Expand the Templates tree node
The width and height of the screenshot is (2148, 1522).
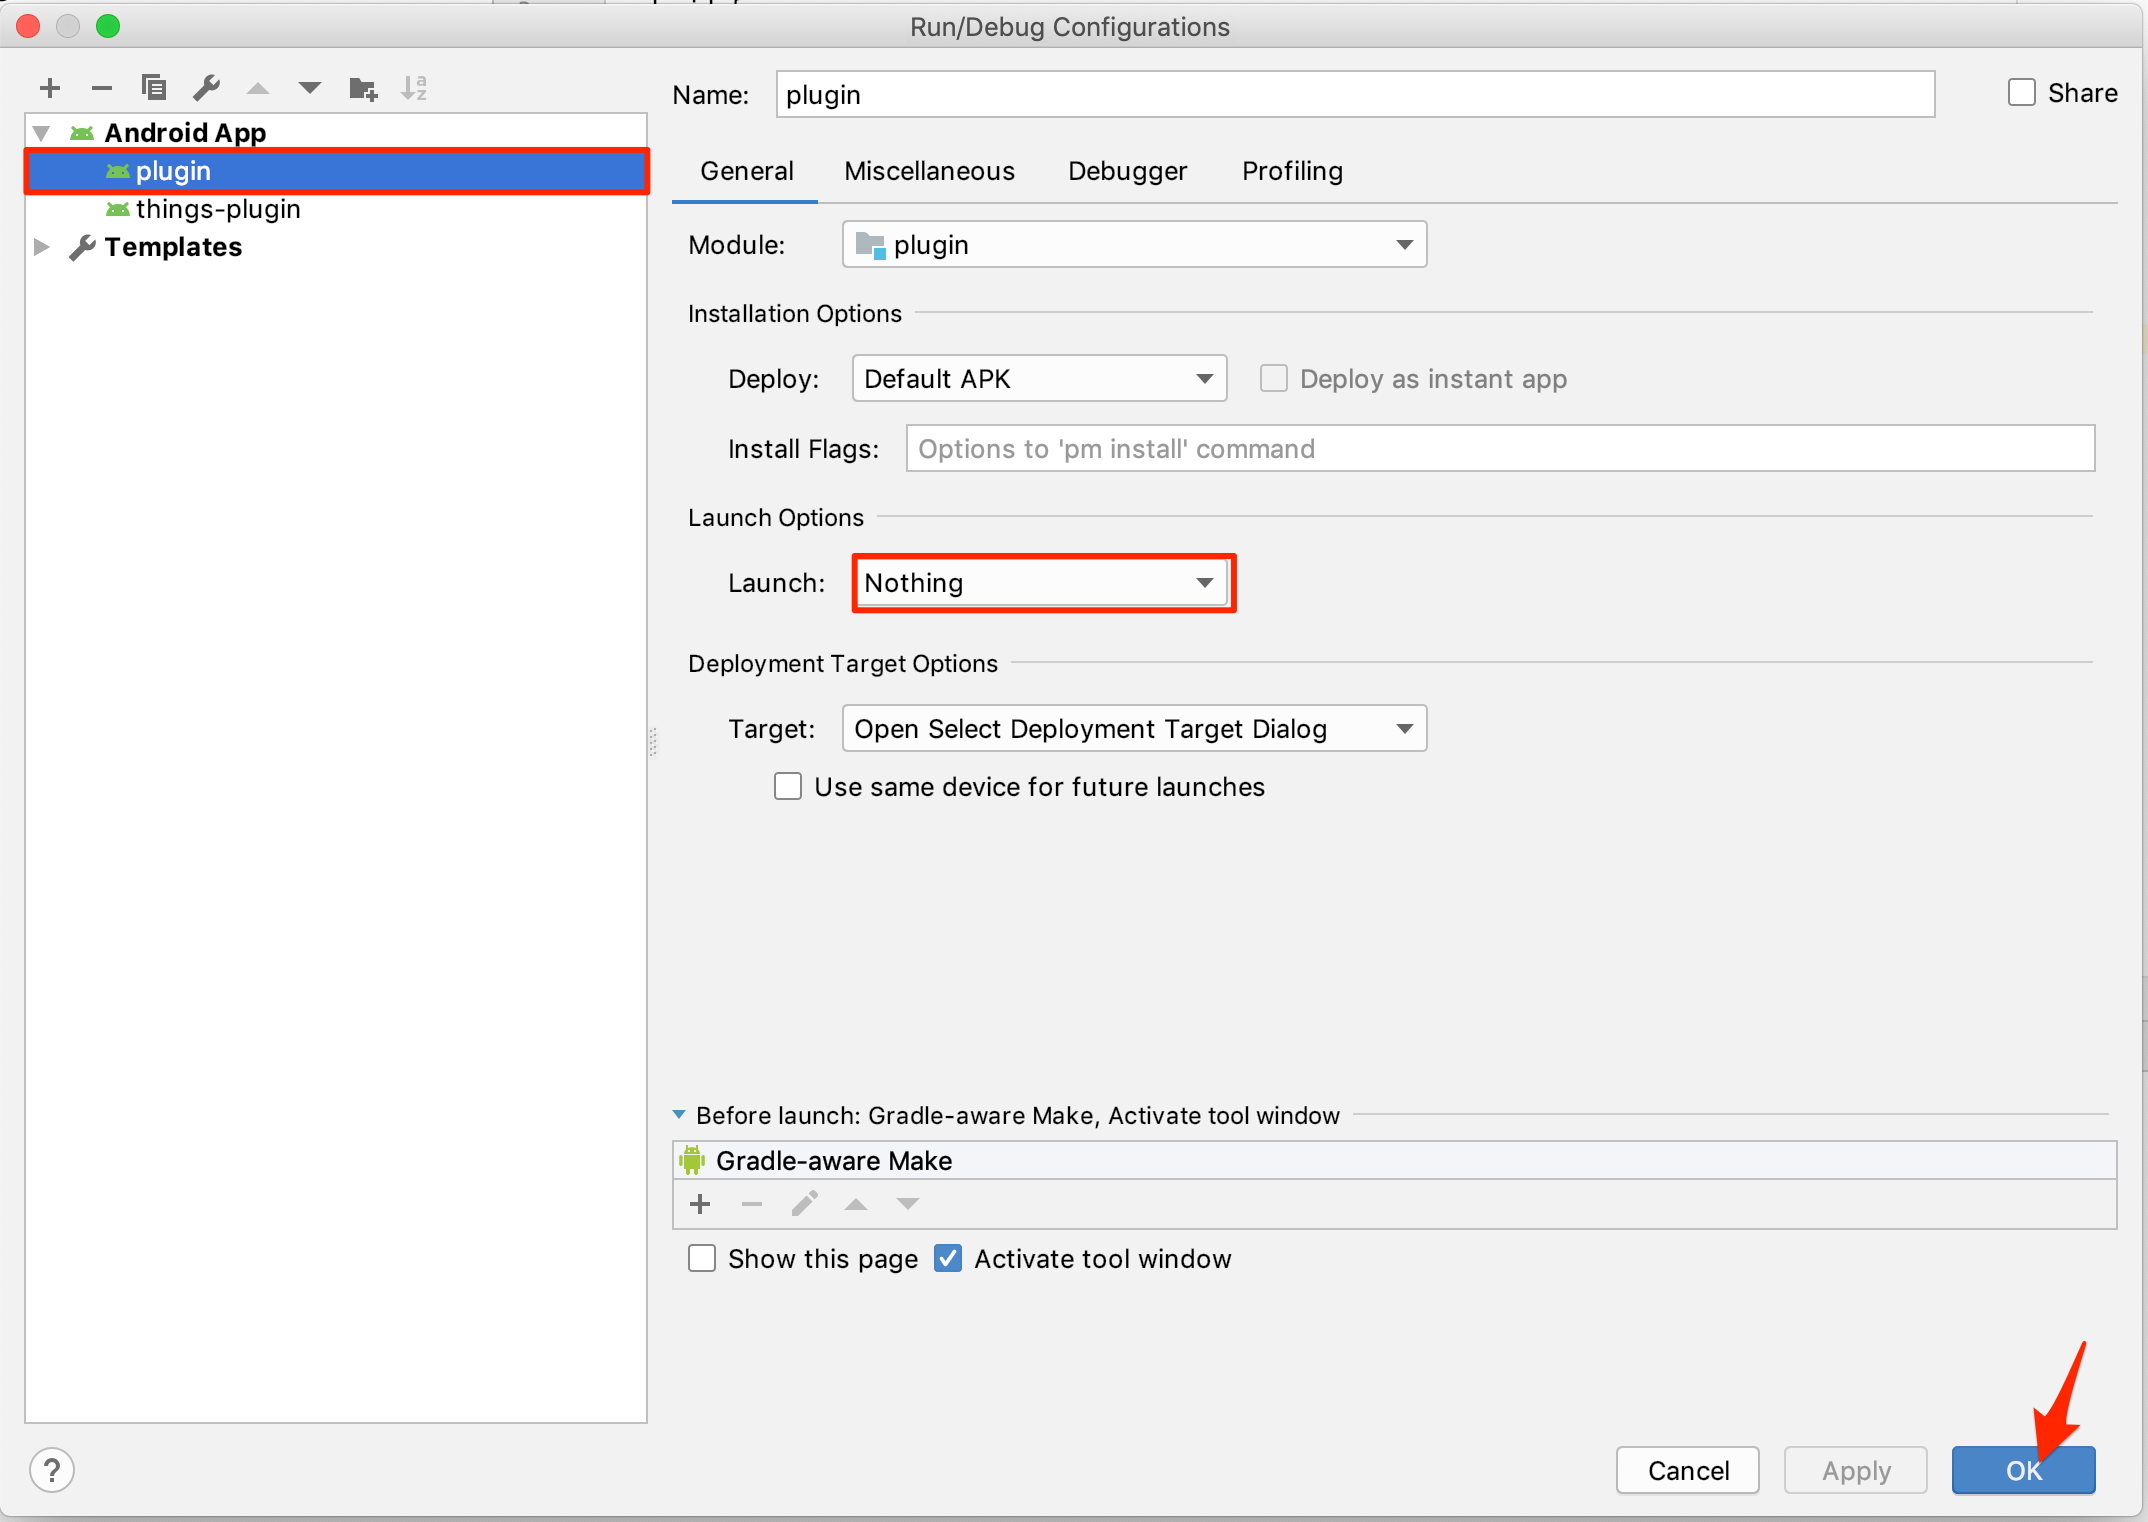pos(42,247)
